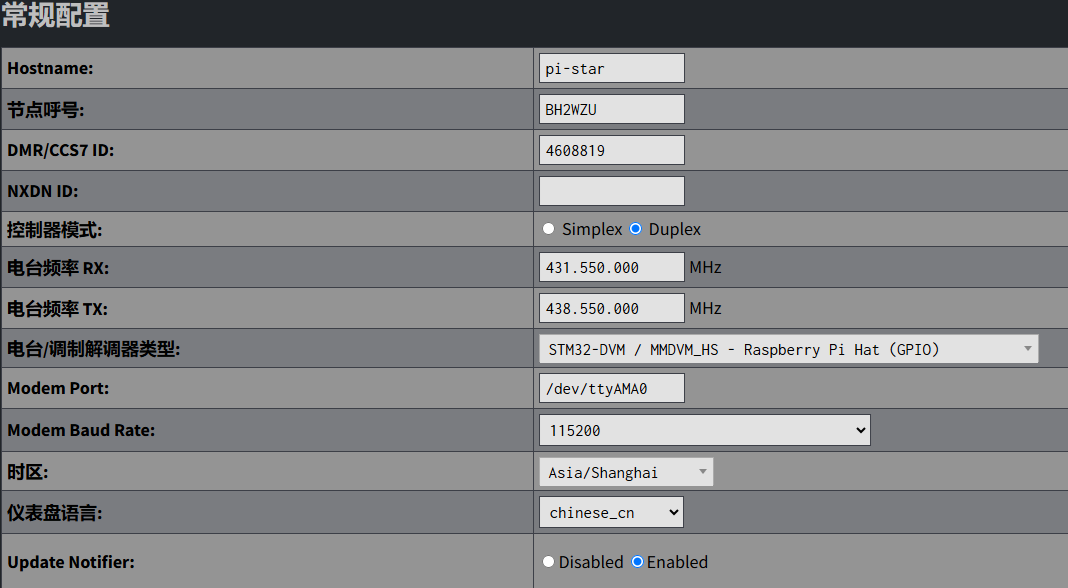Click the DMR/CCS7 ID input field
This screenshot has height=588, width=1068.
coord(611,150)
